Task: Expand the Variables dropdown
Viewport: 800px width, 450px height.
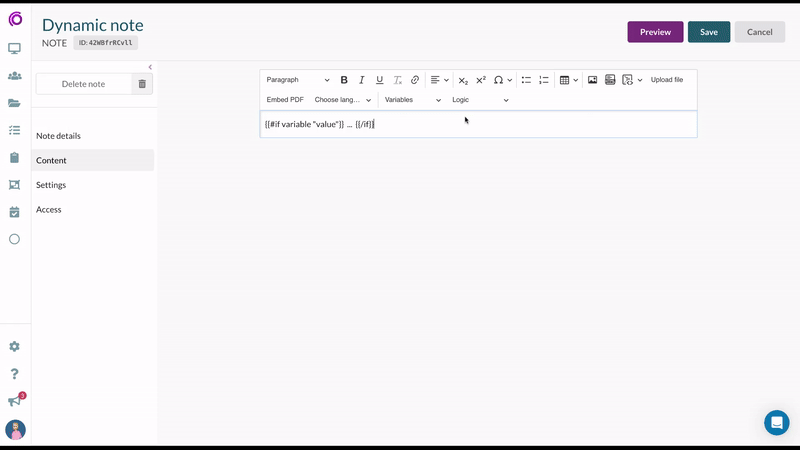Action: click(412, 100)
